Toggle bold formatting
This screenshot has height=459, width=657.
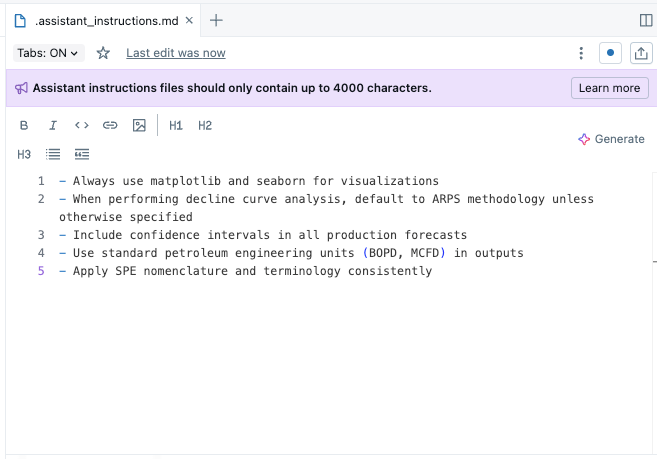pyautogui.click(x=24, y=126)
